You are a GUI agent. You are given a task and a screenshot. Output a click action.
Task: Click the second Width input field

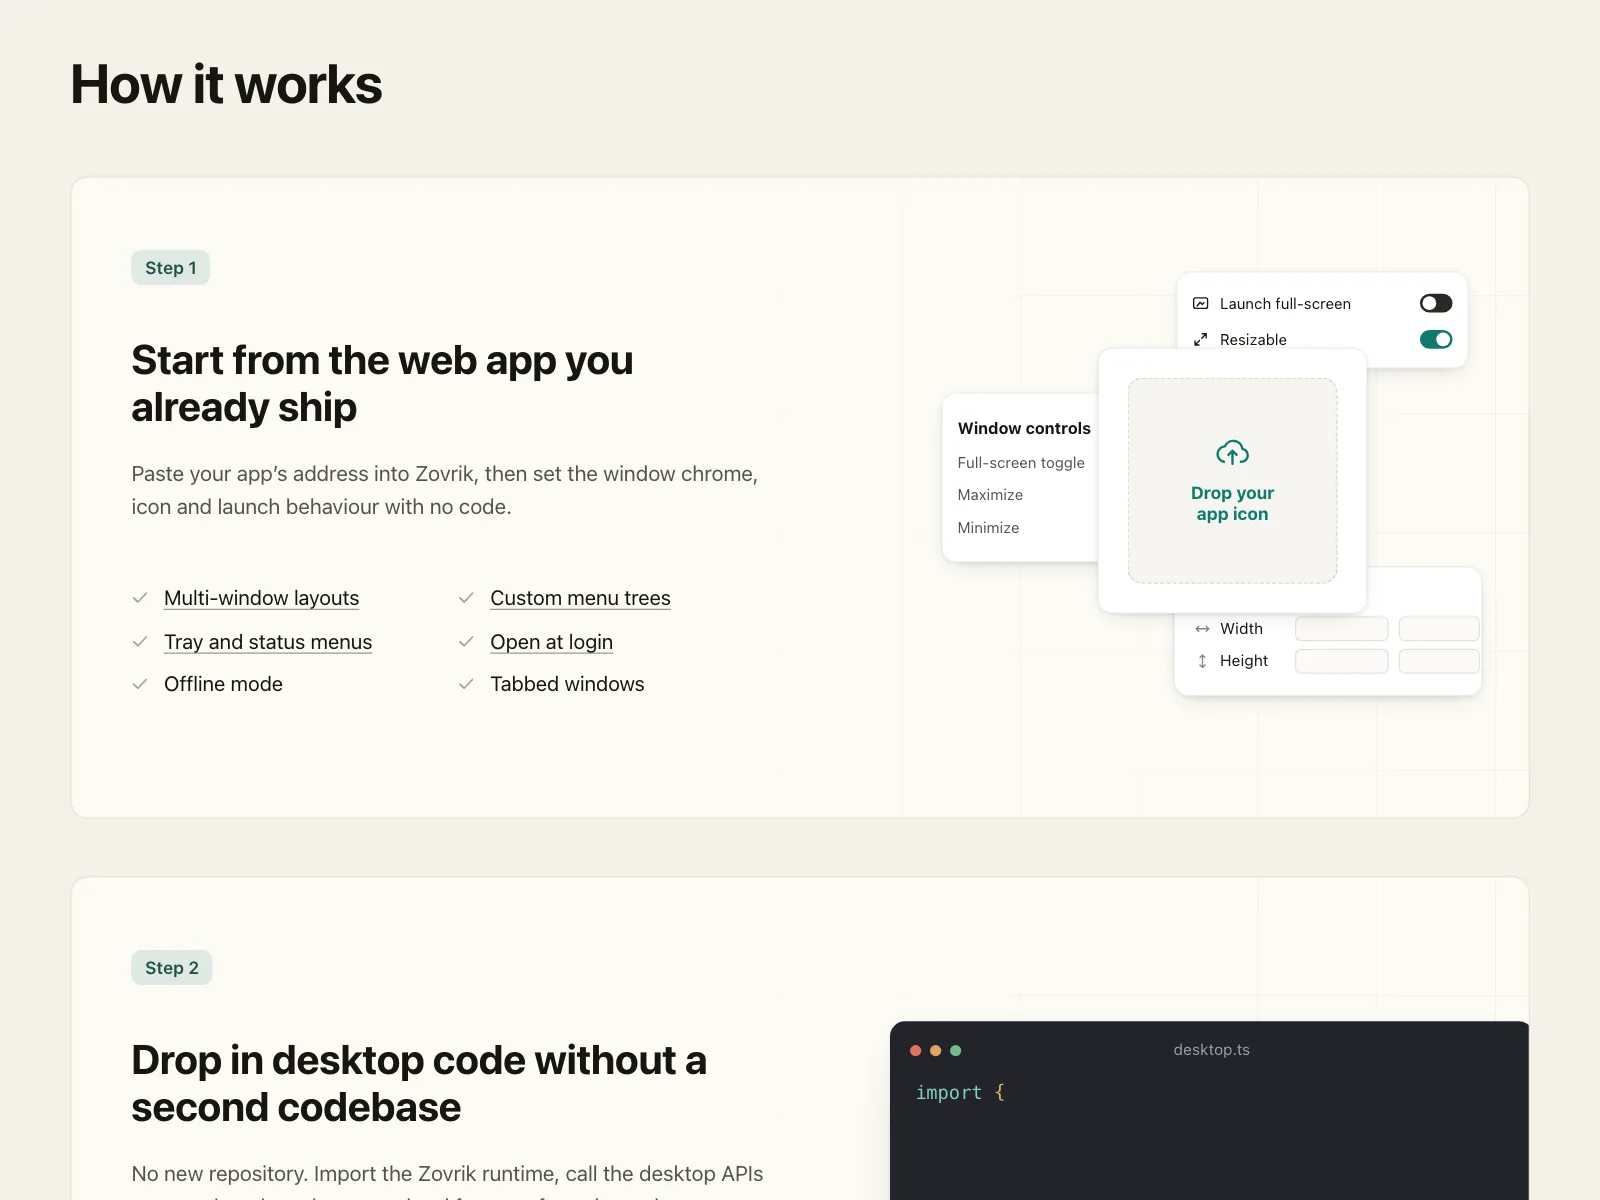click(1439, 629)
